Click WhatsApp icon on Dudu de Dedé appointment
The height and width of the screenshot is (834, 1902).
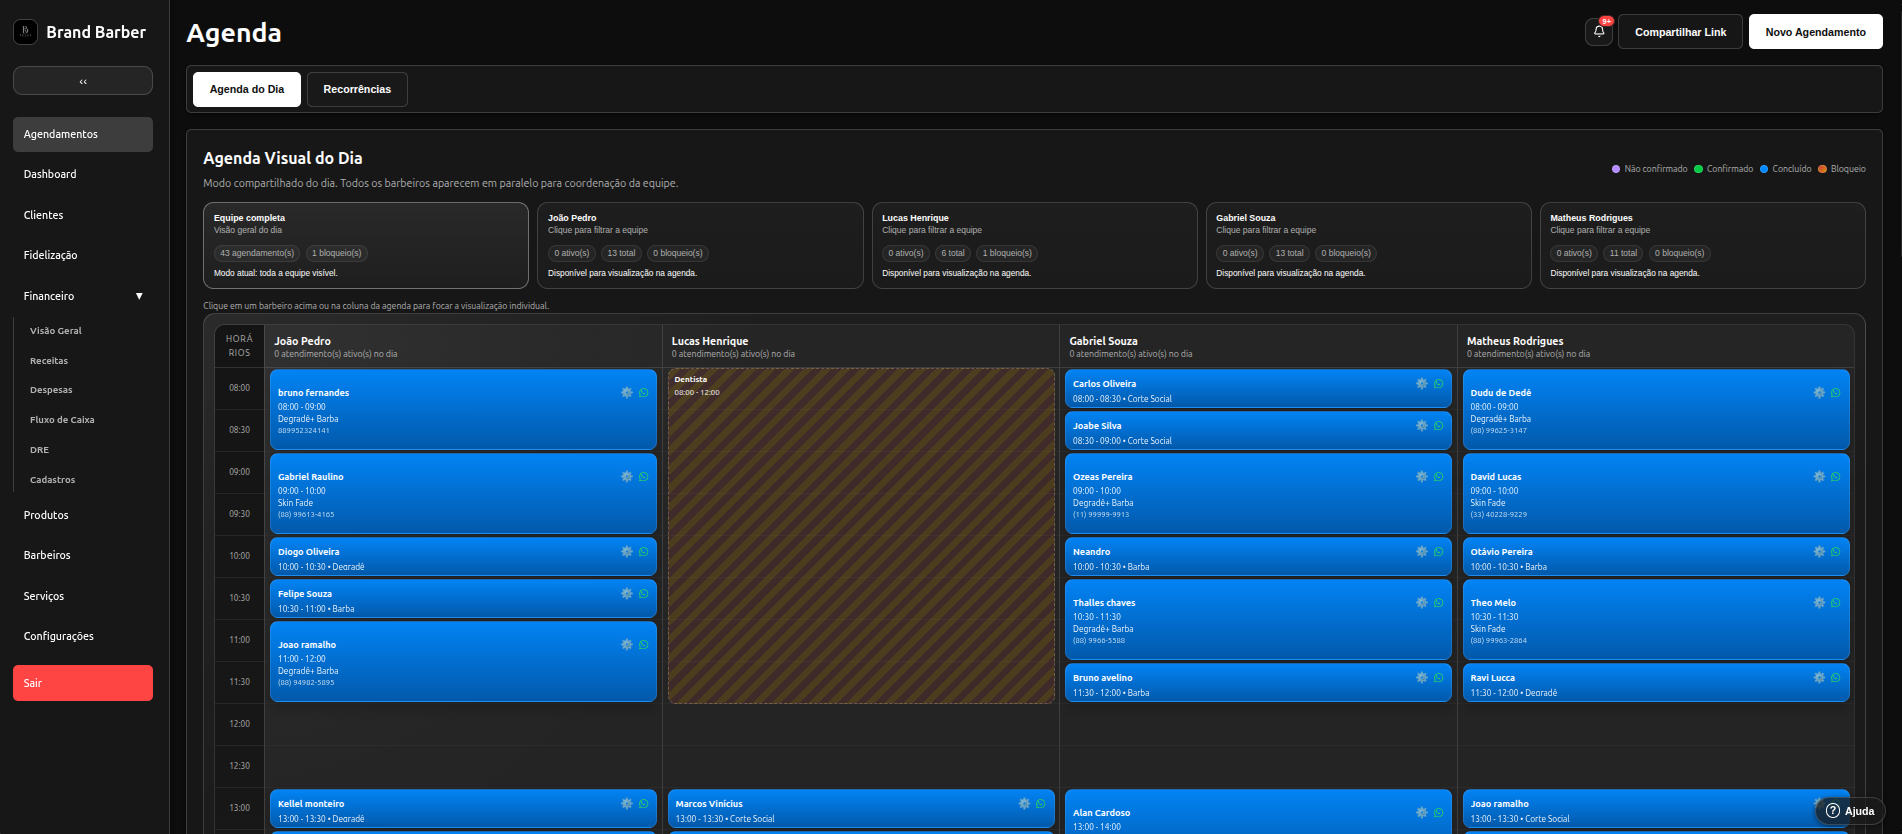[x=1836, y=393]
